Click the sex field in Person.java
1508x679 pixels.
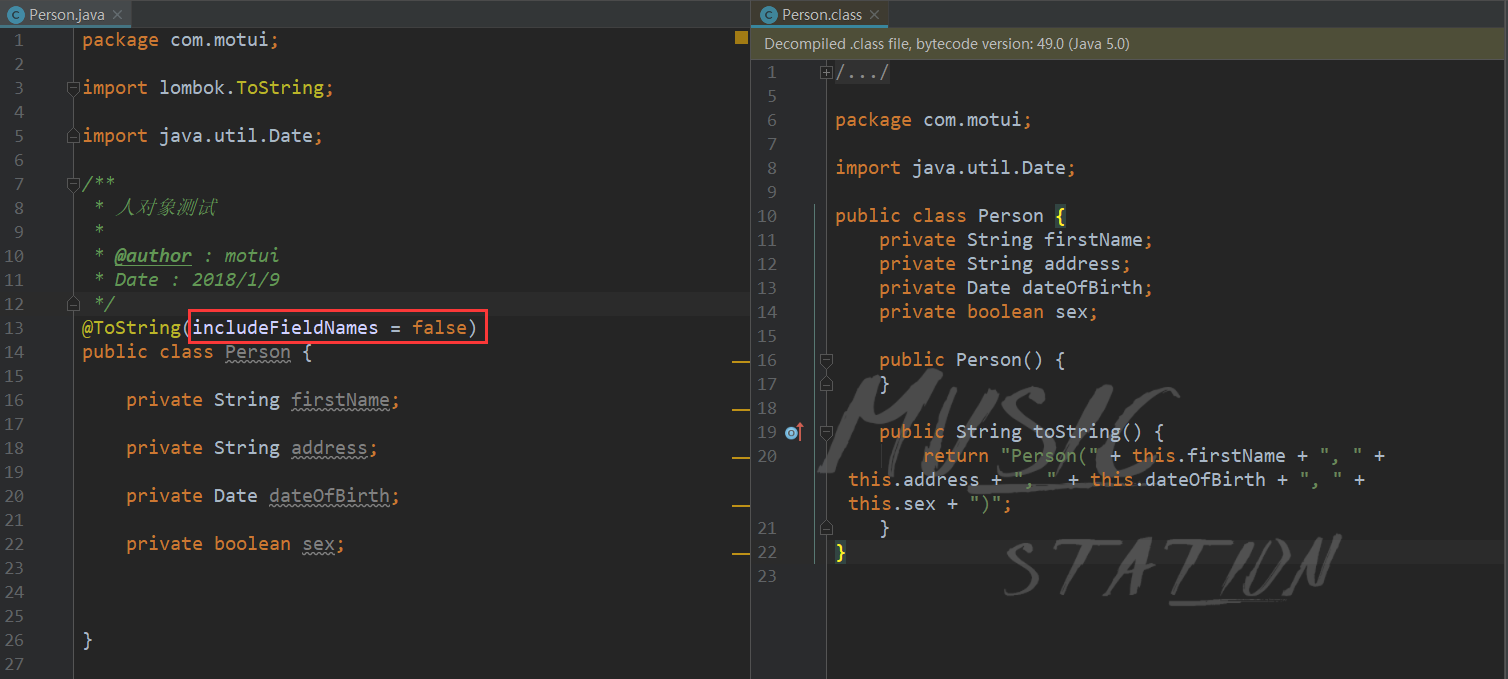tap(318, 544)
